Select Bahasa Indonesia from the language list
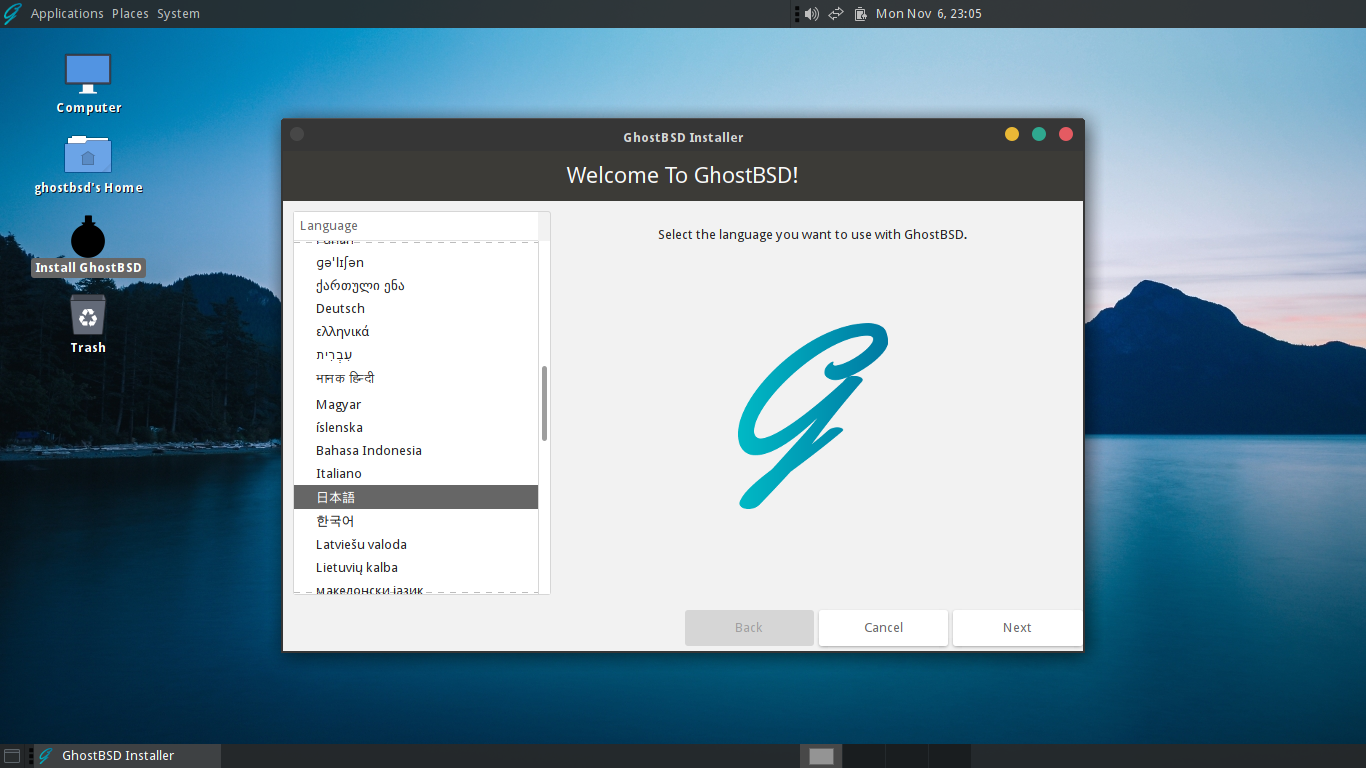Viewport: 1366px width, 768px height. point(416,451)
